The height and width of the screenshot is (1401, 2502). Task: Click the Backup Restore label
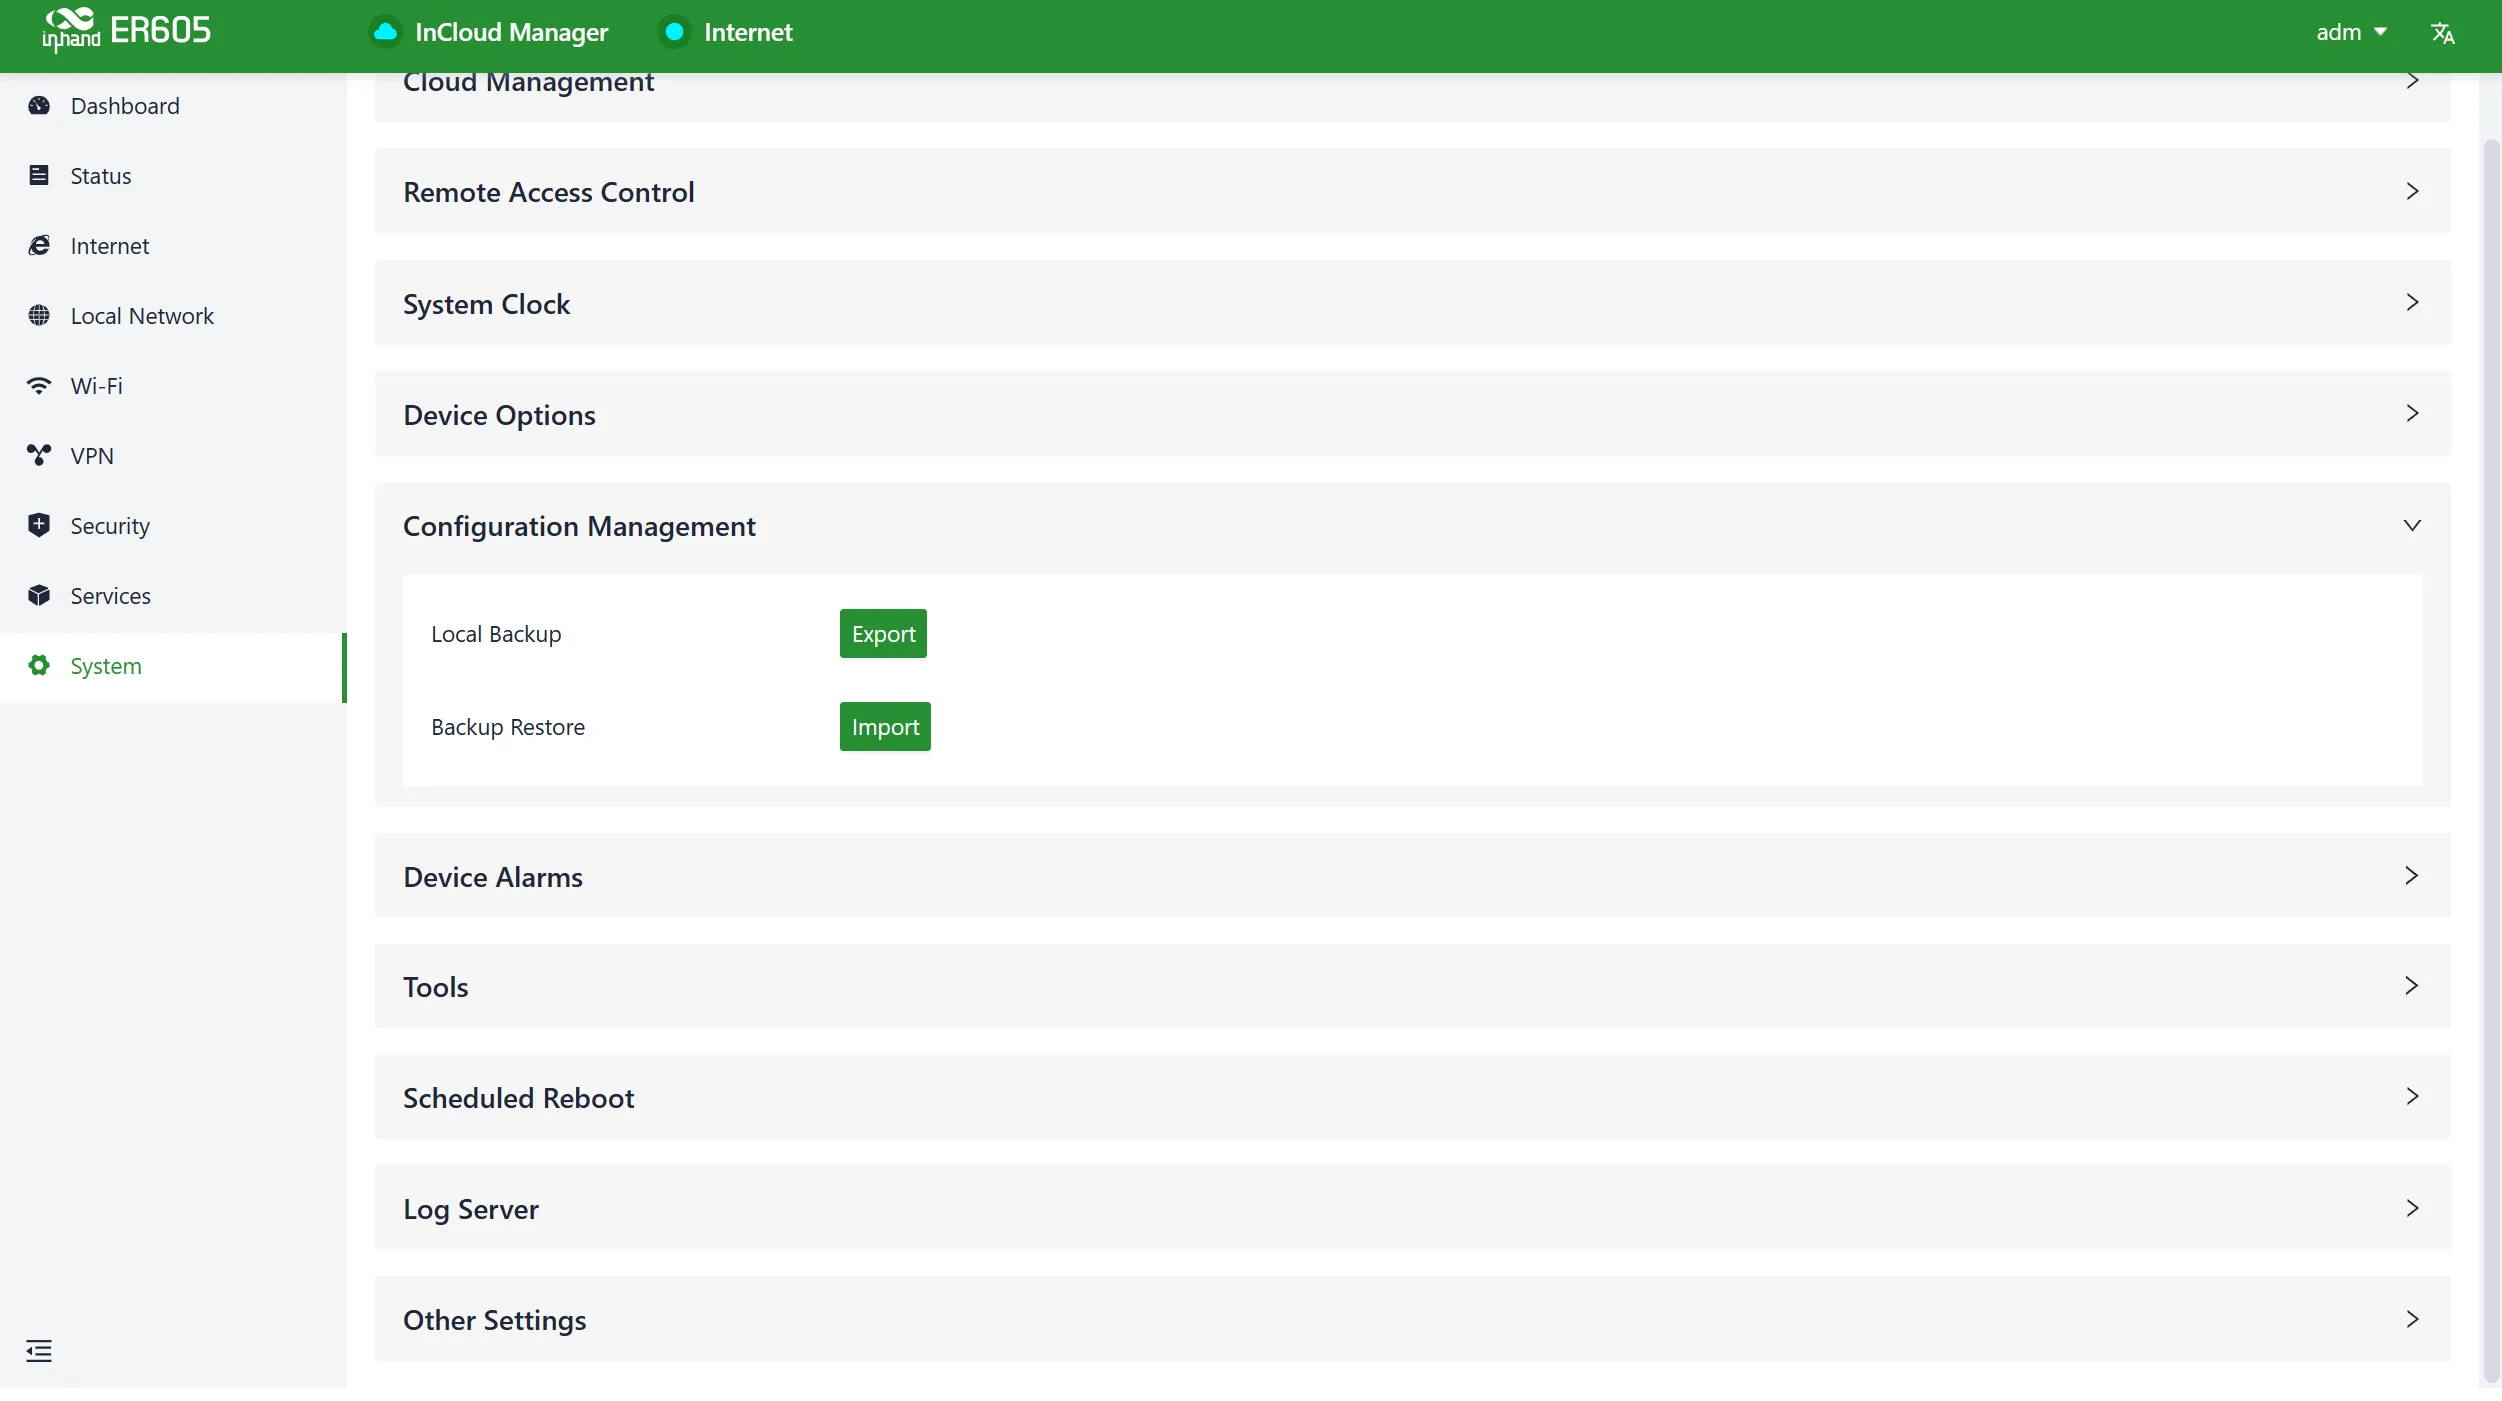point(508,727)
